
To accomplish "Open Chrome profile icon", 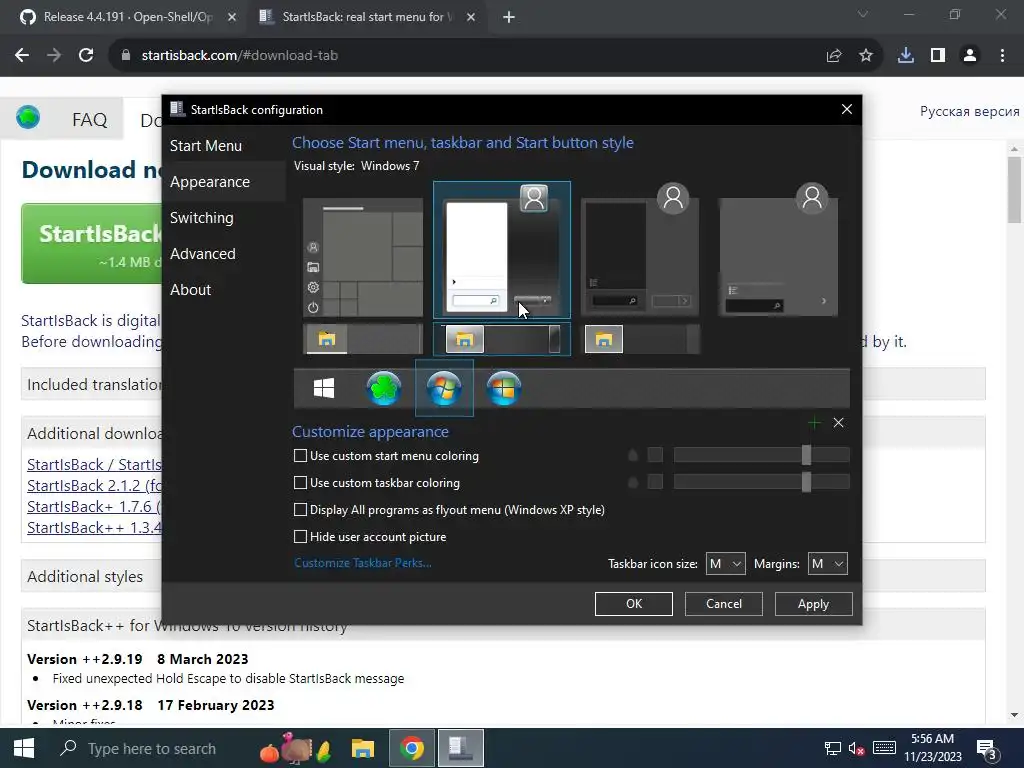I will tap(970, 56).
